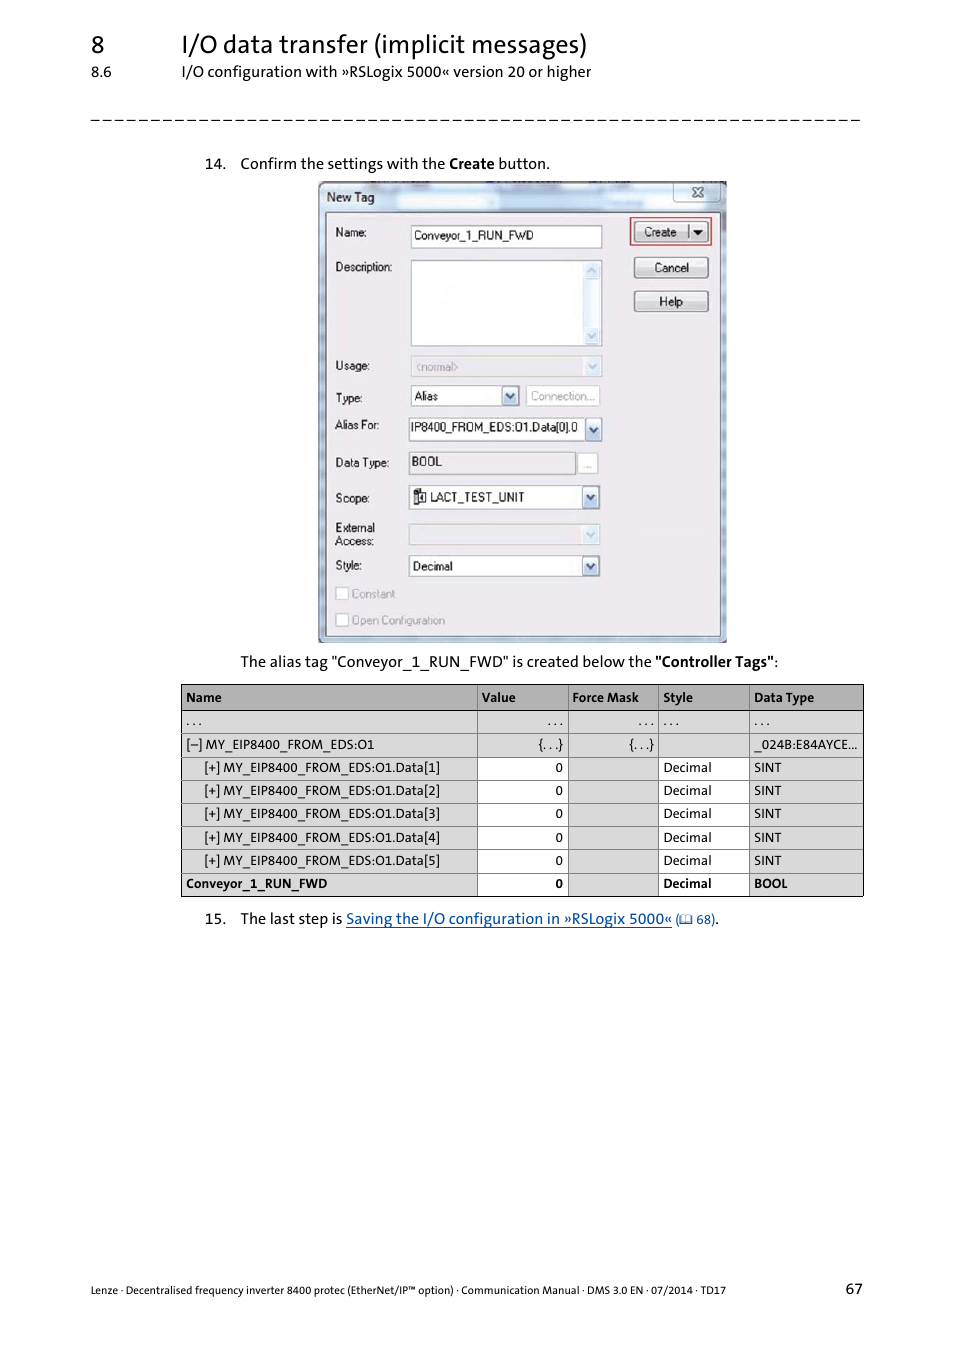
Task: Toggle the Open Configuration checkbox
Action: pos(342,620)
